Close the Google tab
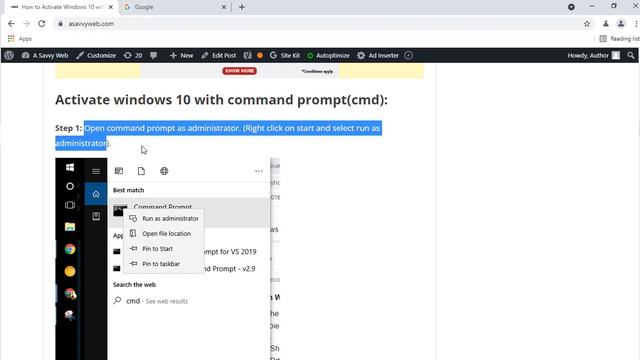 point(224,7)
